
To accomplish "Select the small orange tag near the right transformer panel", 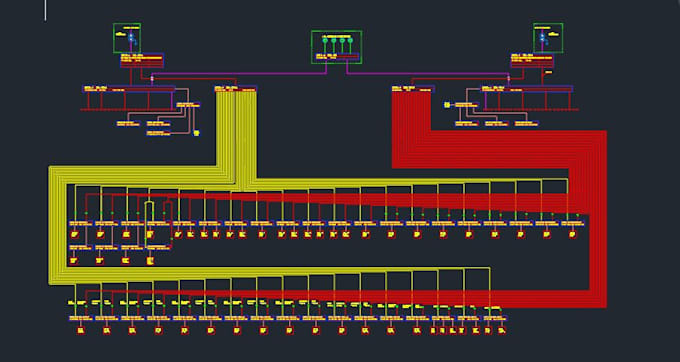I will 549,72.
